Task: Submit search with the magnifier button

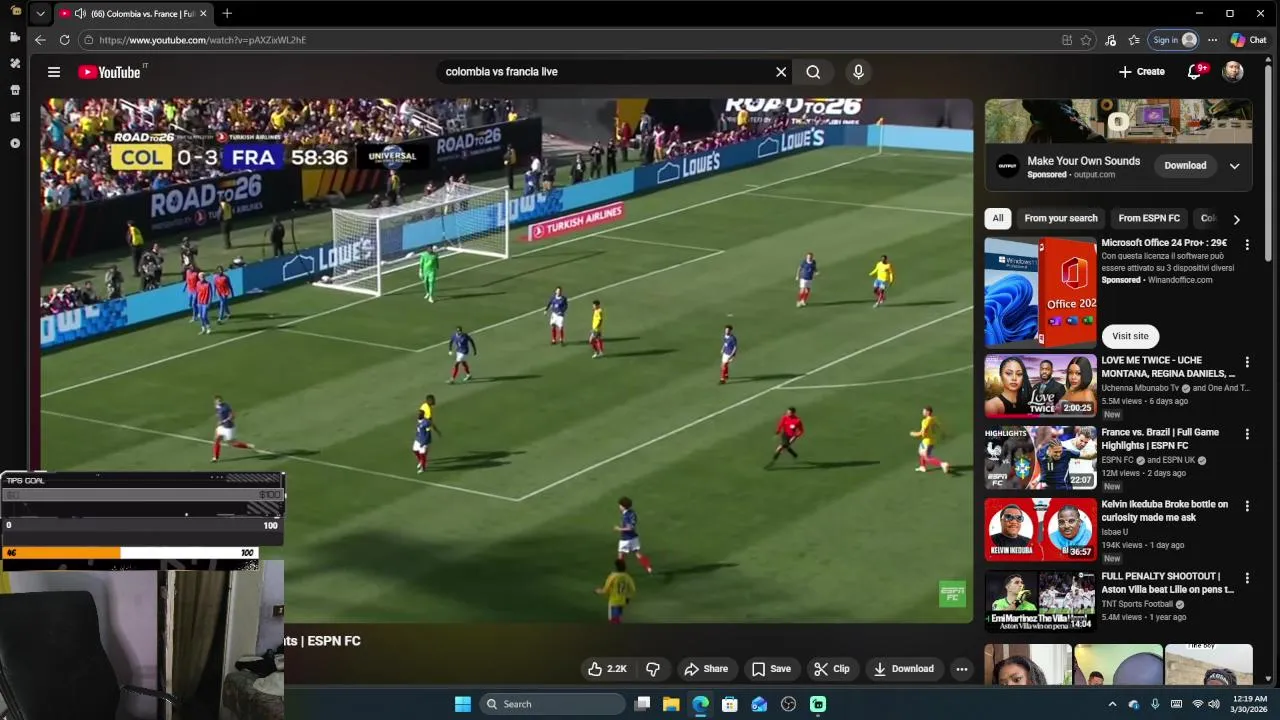Action: click(813, 72)
